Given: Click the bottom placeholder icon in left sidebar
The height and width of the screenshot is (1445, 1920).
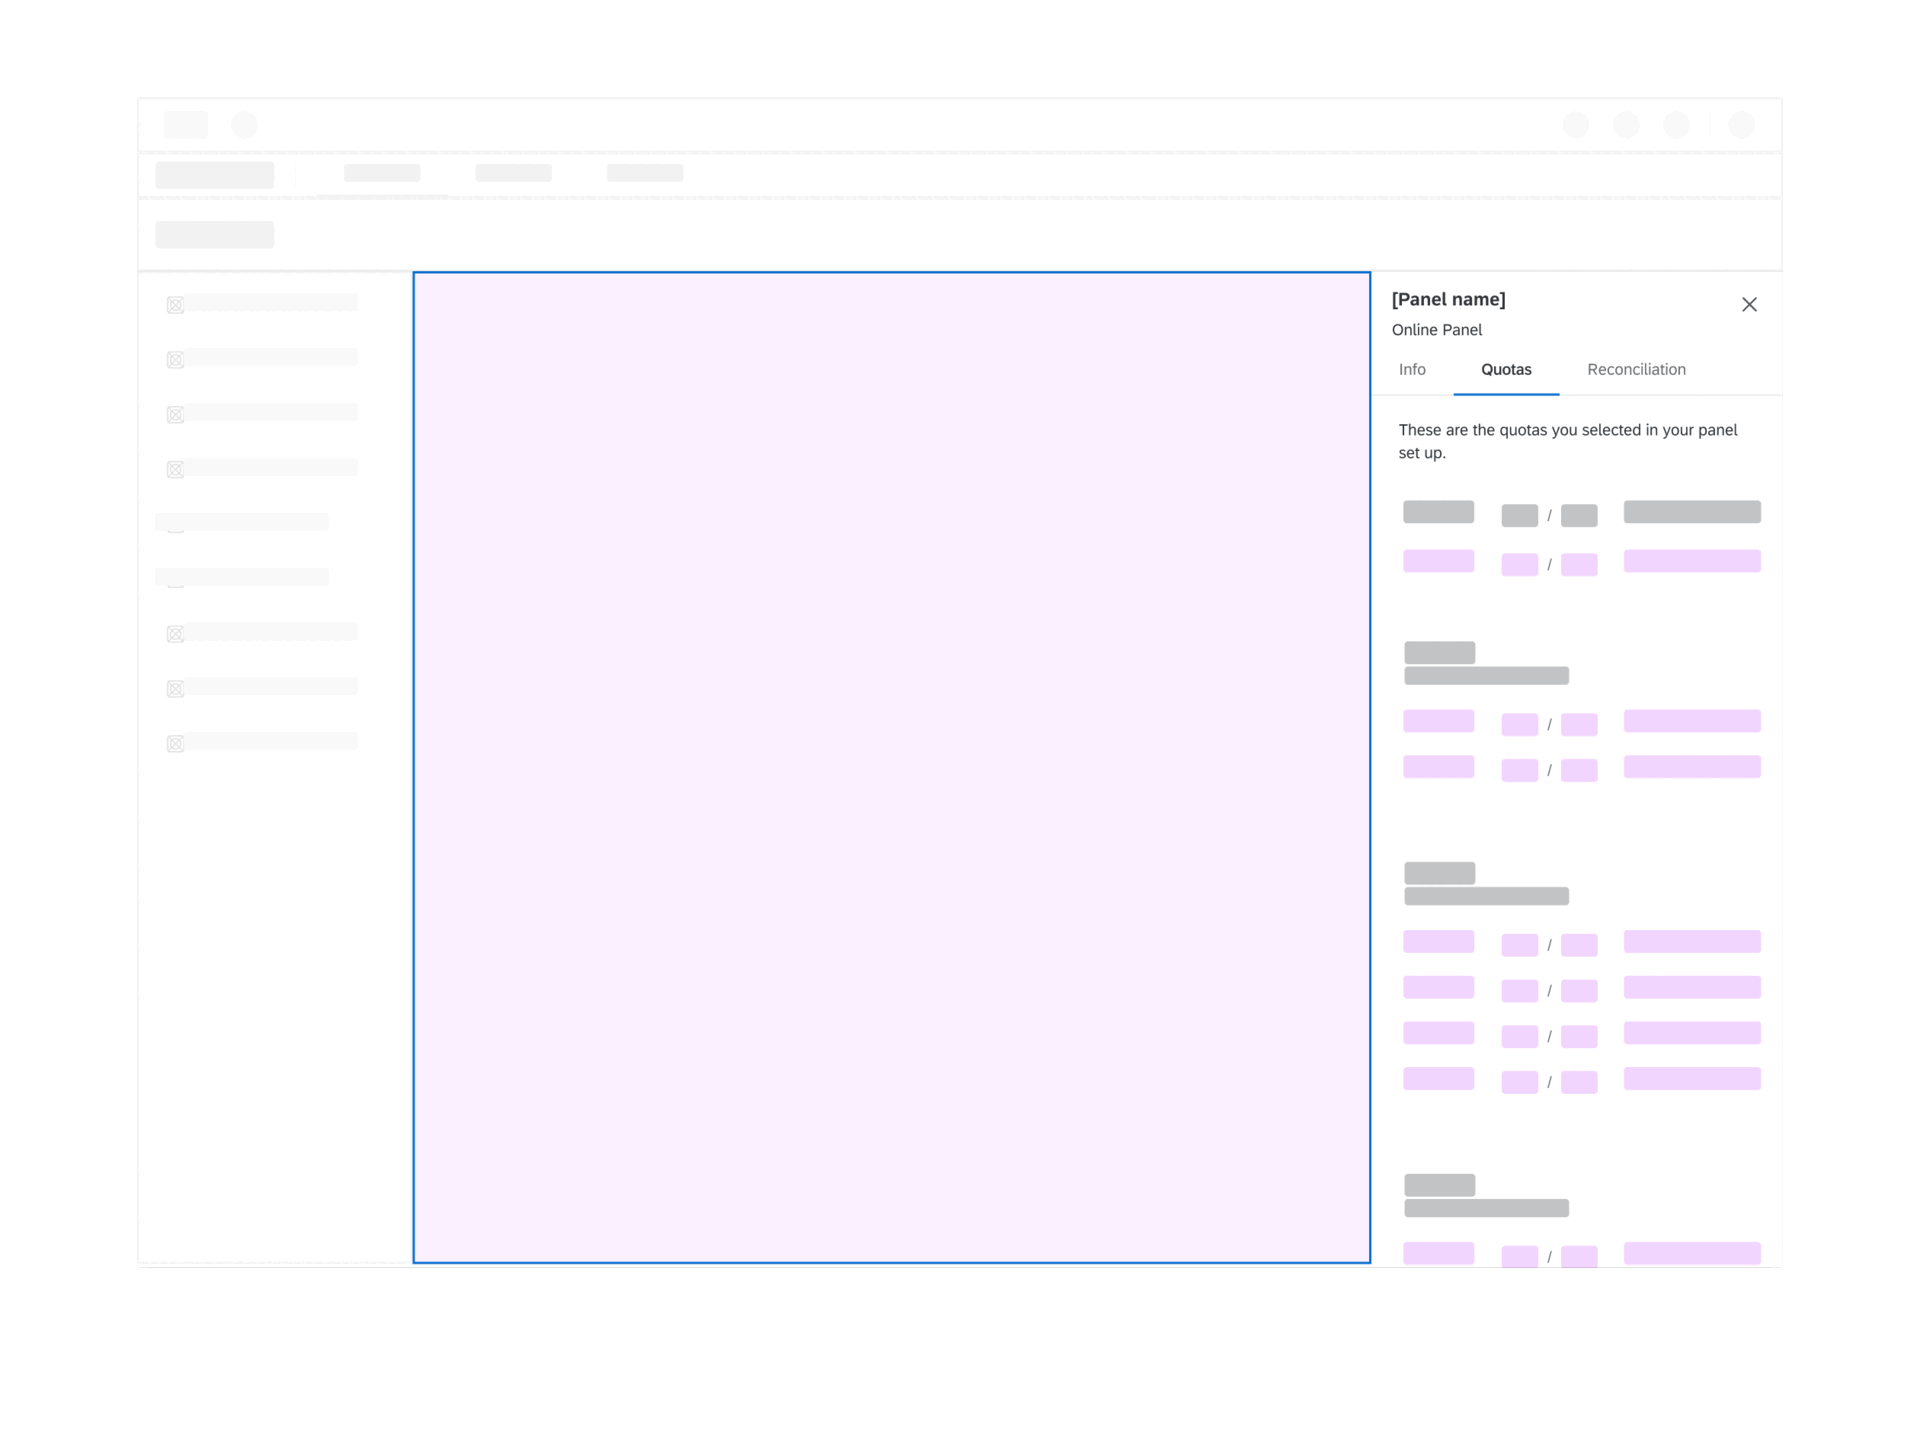Looking at the screenshot, I should tap(175, 744).
